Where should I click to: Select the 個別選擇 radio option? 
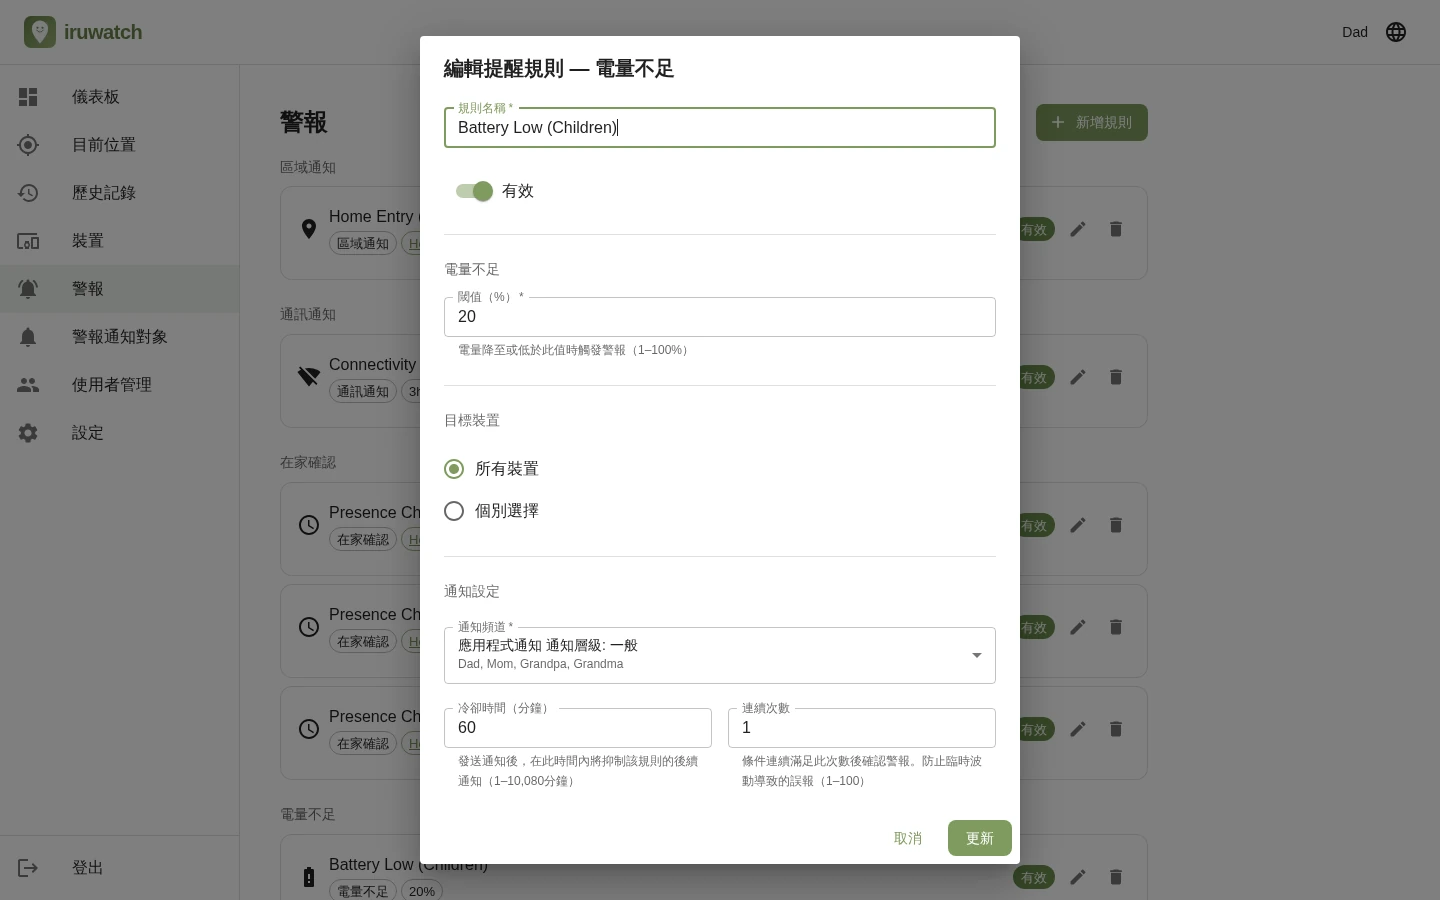point(454,511)
